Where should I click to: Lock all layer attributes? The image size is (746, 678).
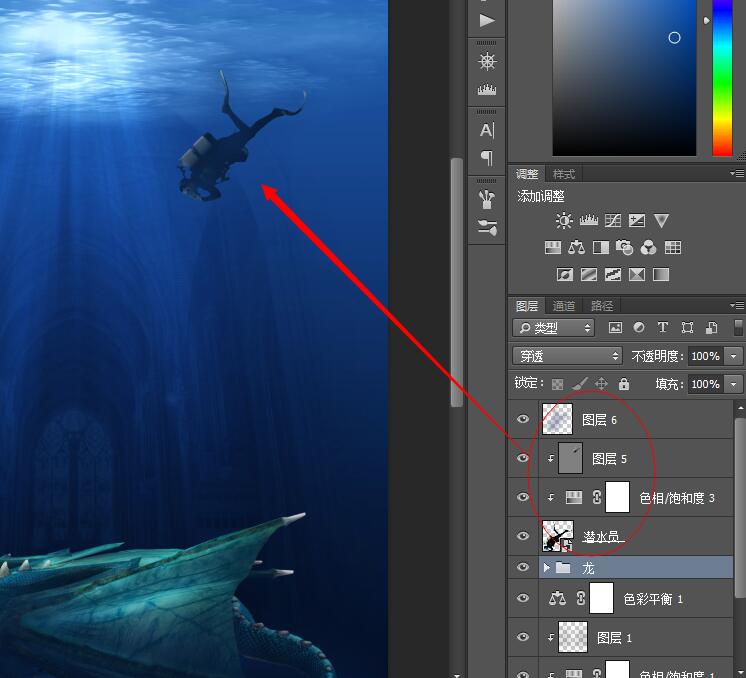(x=624, y=383)
